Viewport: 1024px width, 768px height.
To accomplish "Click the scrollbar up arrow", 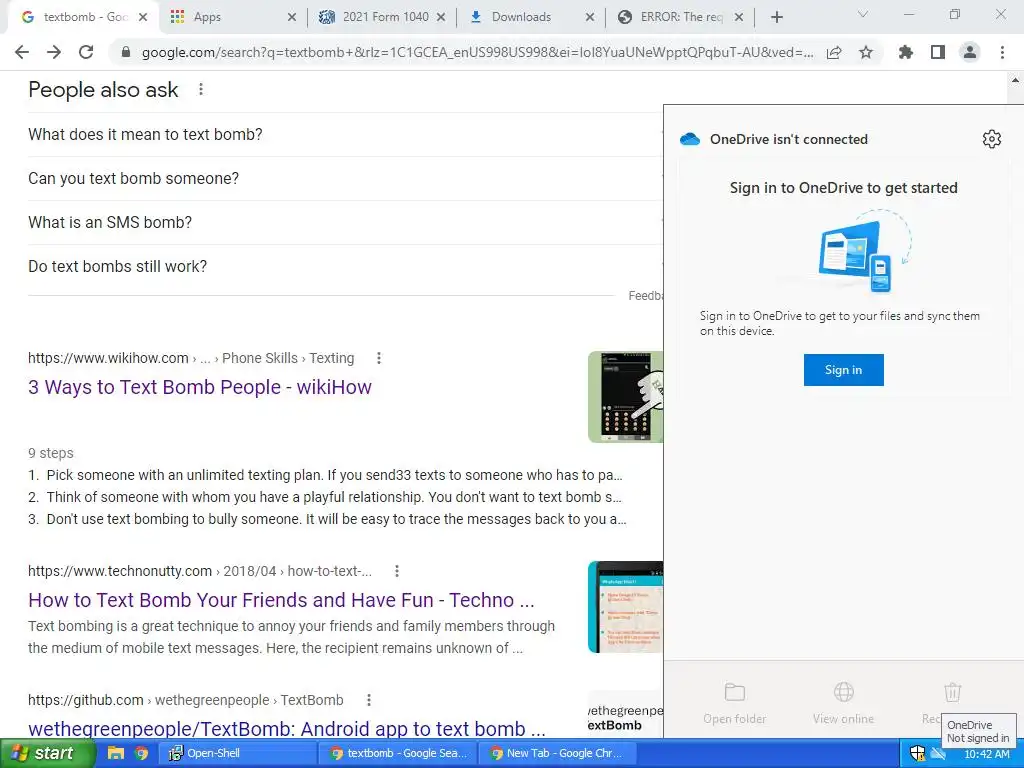I will (1015, 80).
